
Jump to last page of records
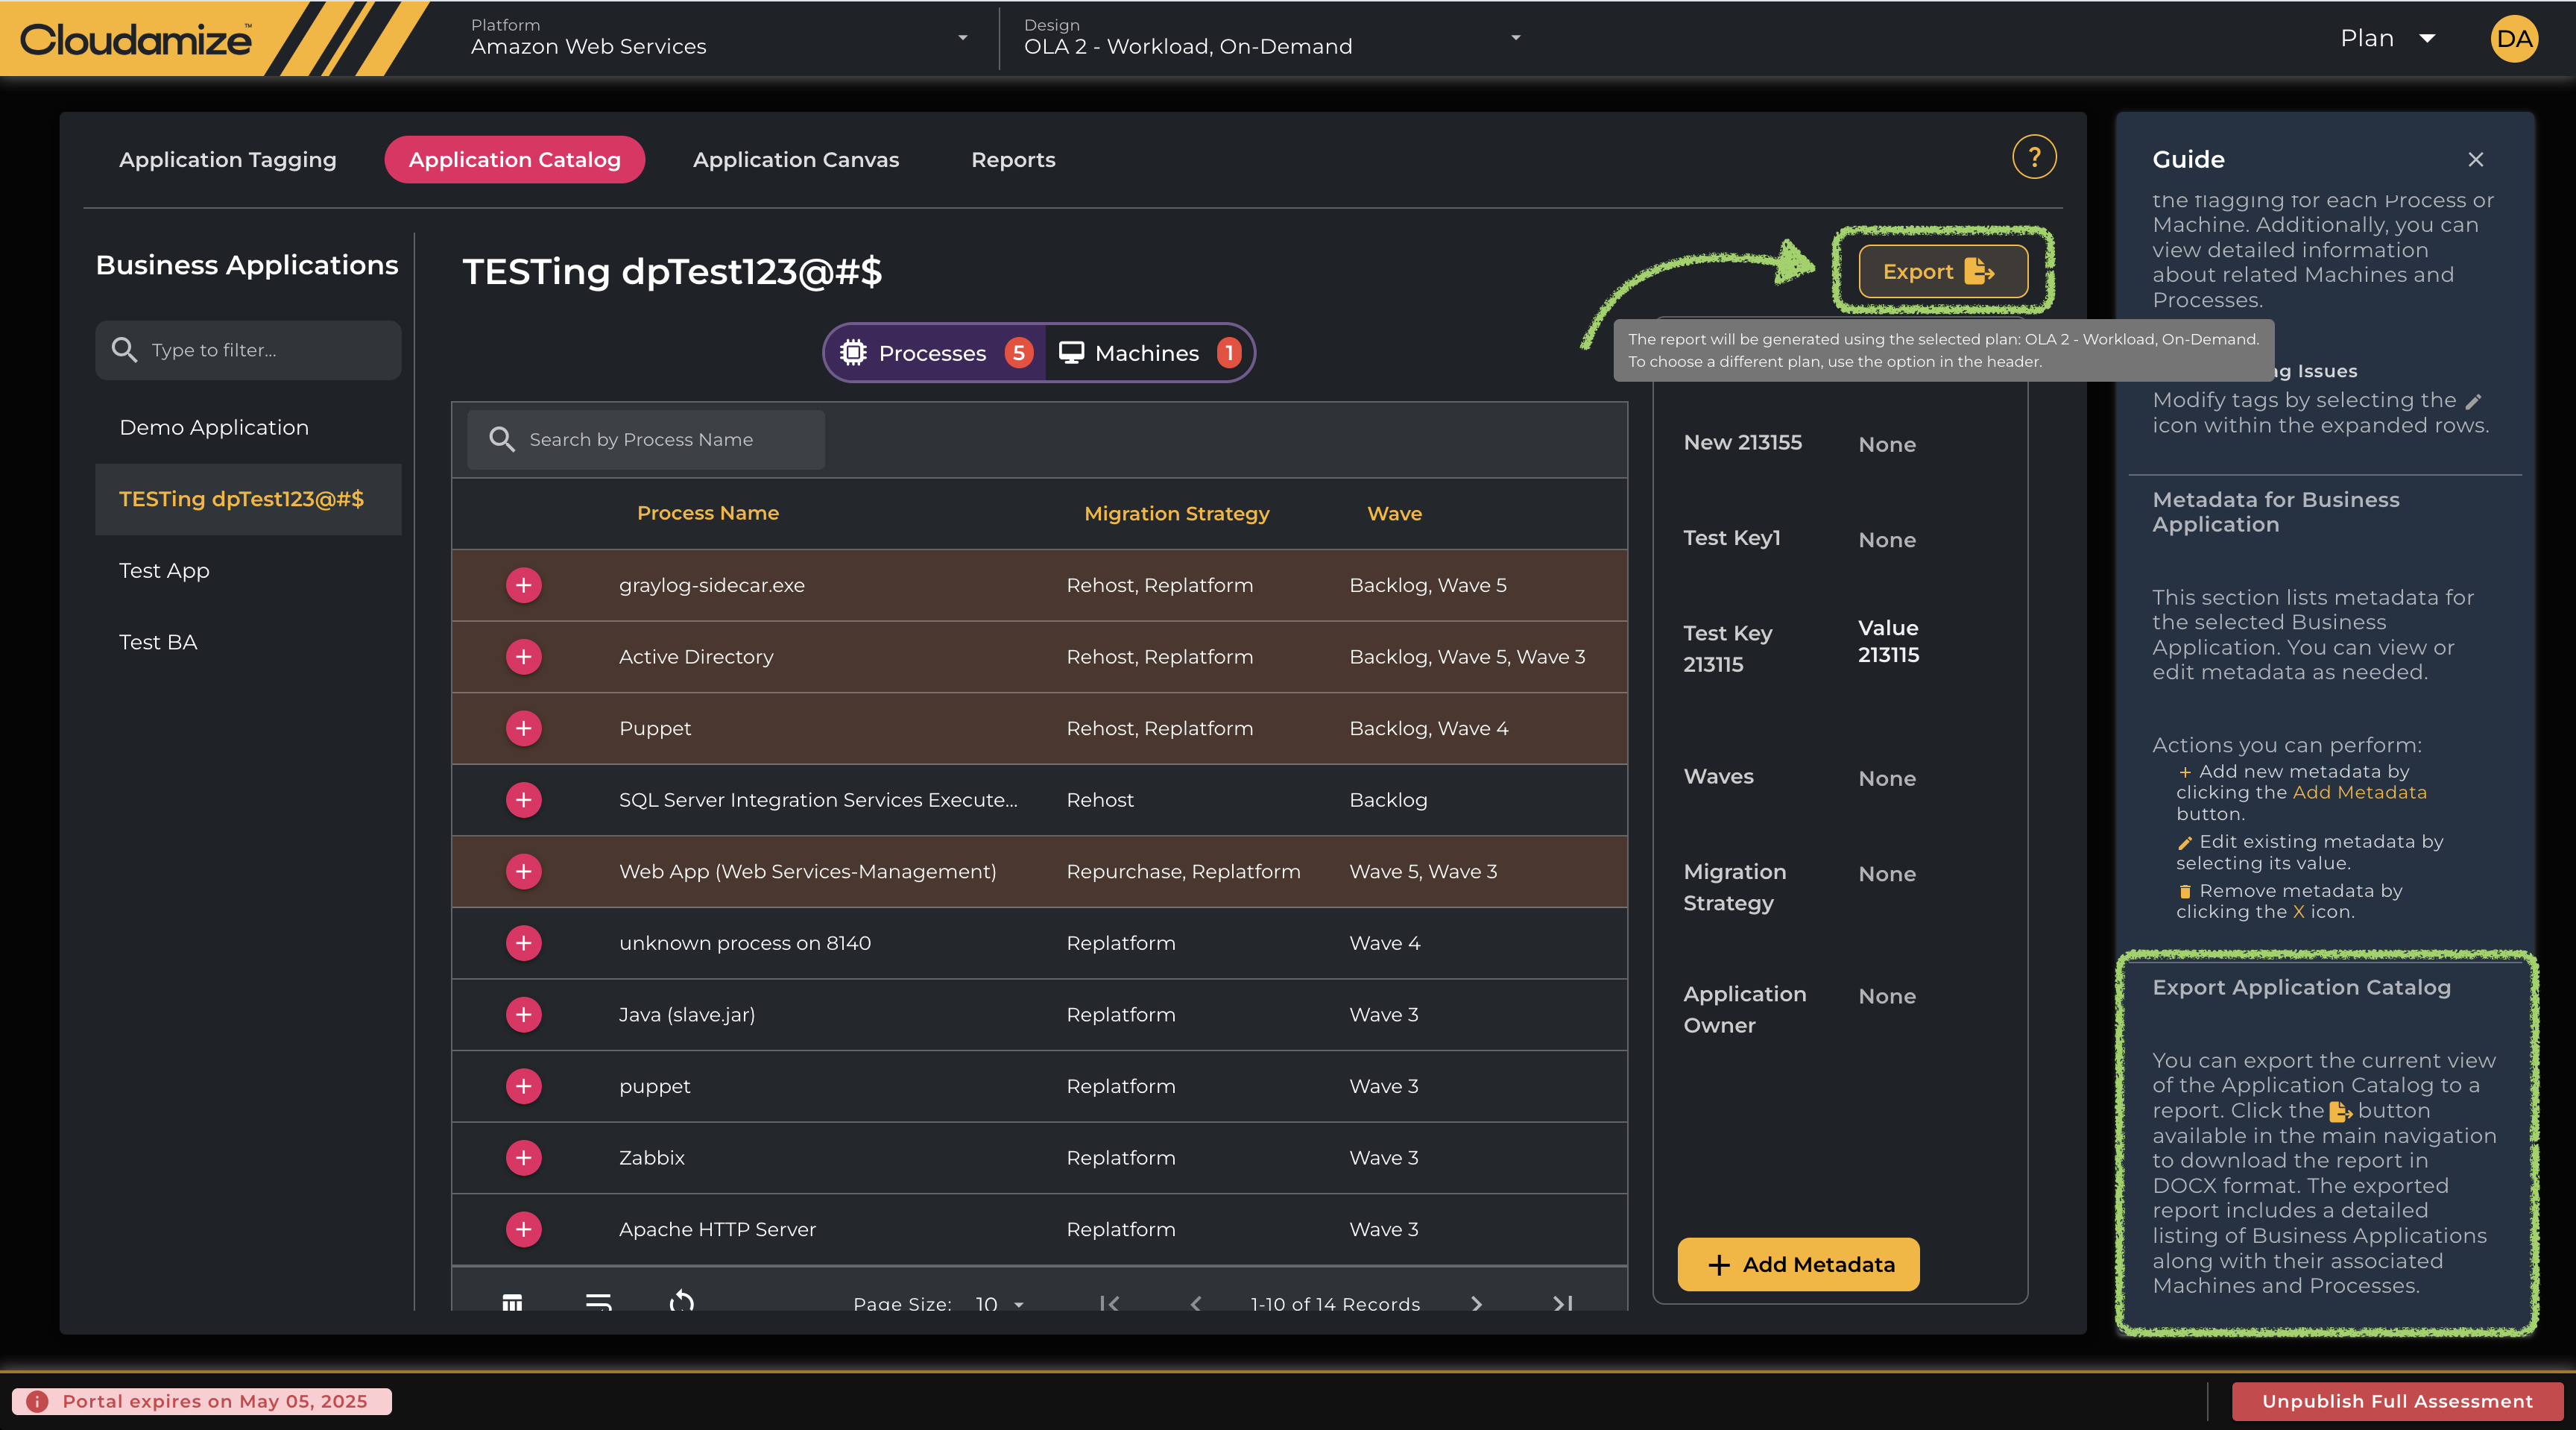(1563, 1303)
